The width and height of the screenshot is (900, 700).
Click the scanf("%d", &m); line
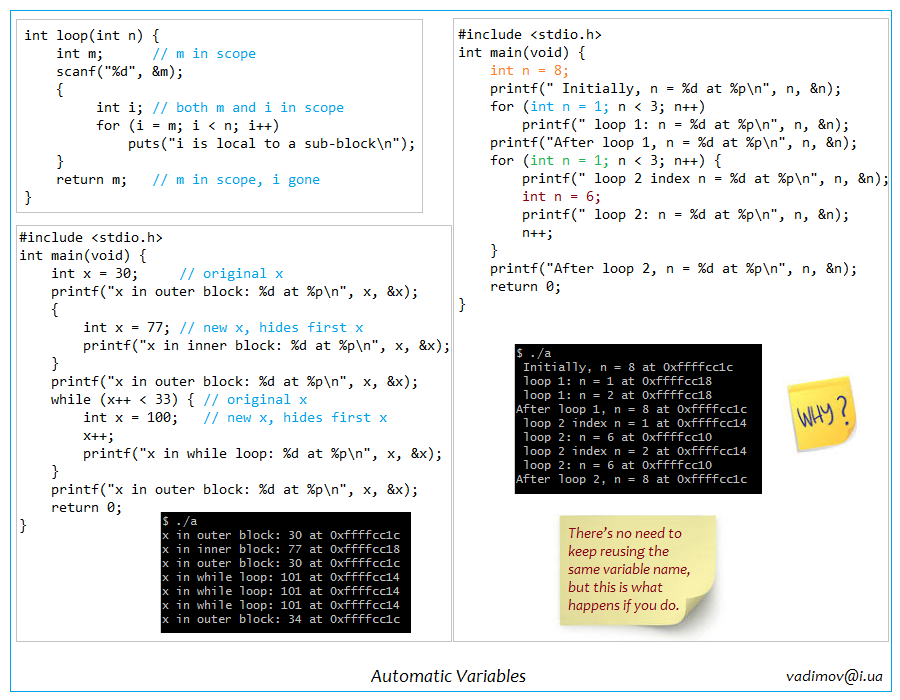[x=119, y=72]
